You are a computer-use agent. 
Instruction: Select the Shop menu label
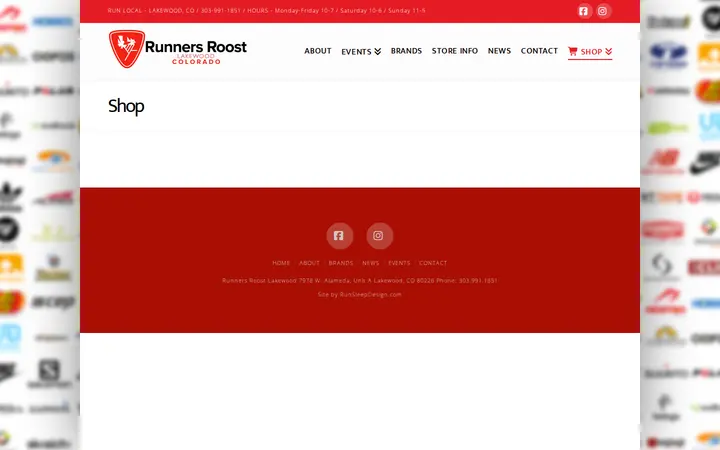[591, 51]
